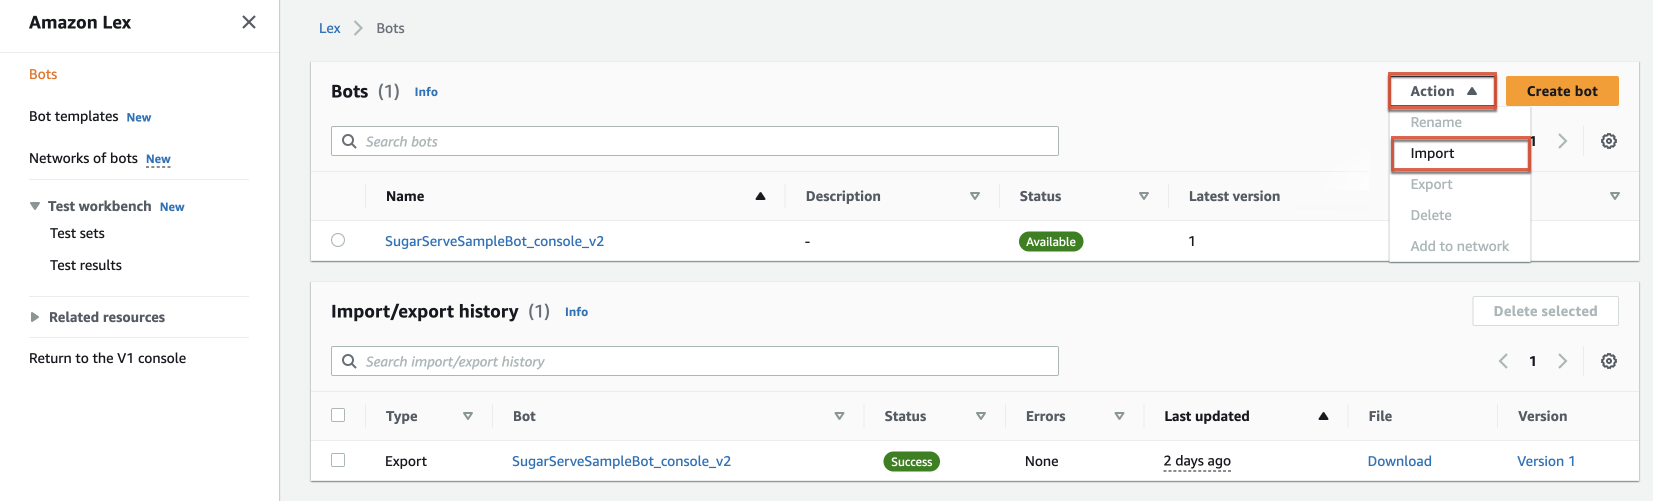
Task: Open the Action dropdown menu
Action: 1442,91
